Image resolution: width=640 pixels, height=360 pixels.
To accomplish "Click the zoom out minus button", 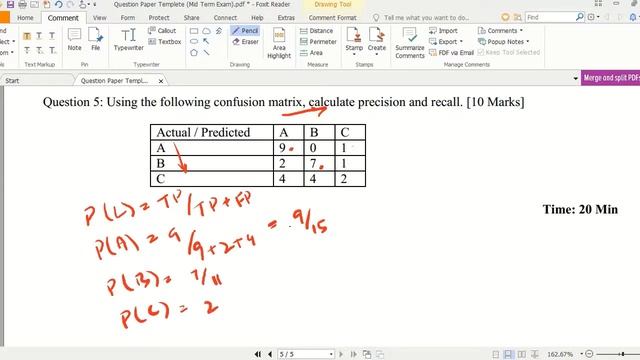I will (589, 354).
